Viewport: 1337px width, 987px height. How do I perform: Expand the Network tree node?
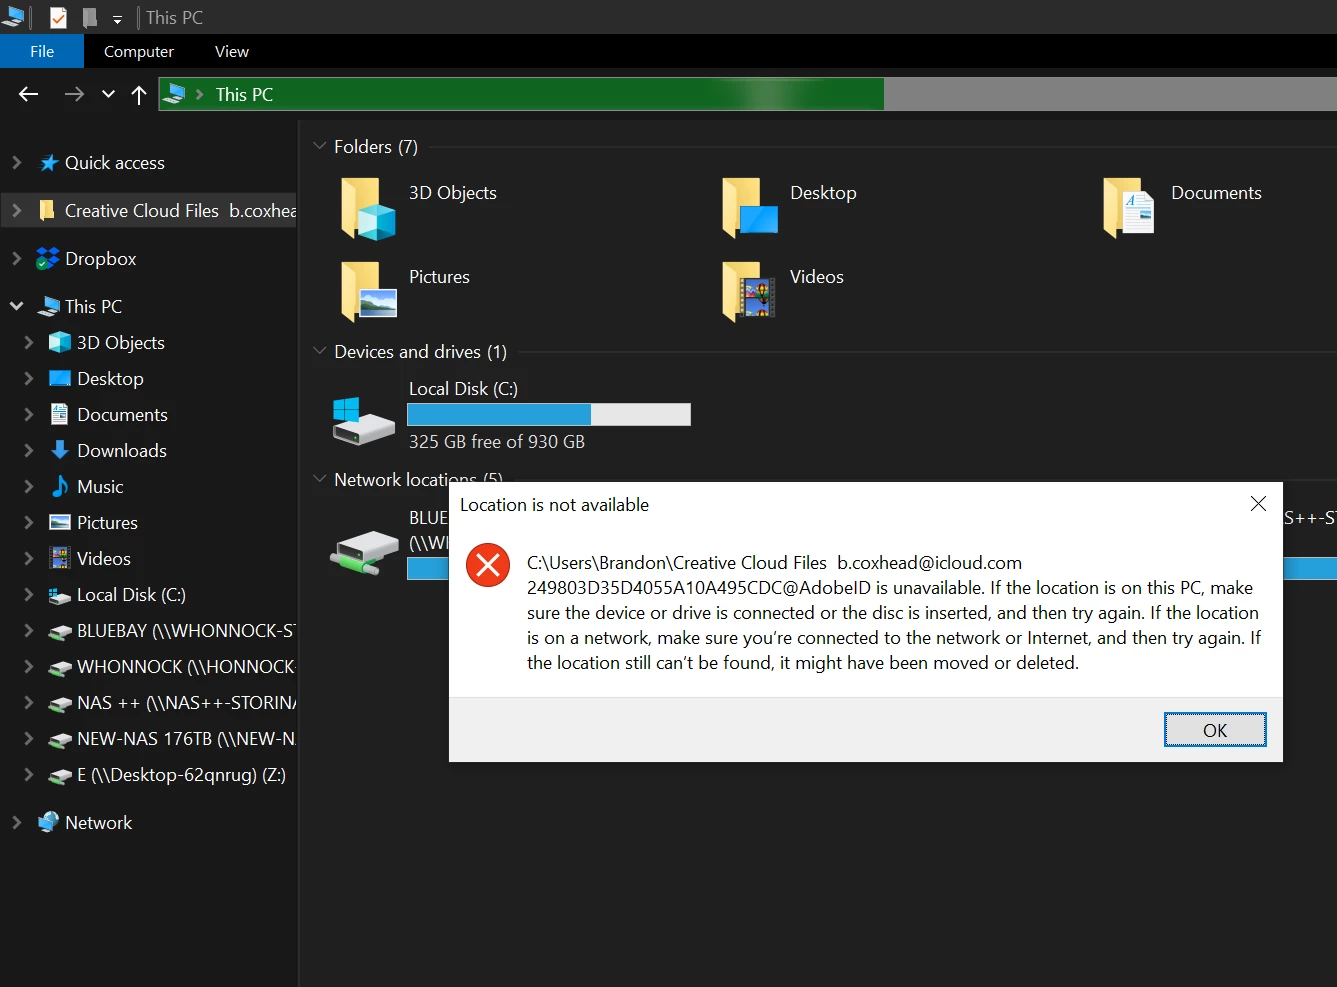coord(16,822)
